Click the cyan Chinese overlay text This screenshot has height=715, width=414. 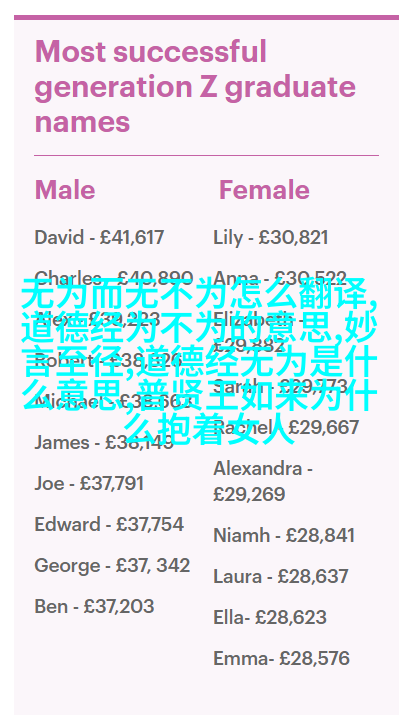199,362
